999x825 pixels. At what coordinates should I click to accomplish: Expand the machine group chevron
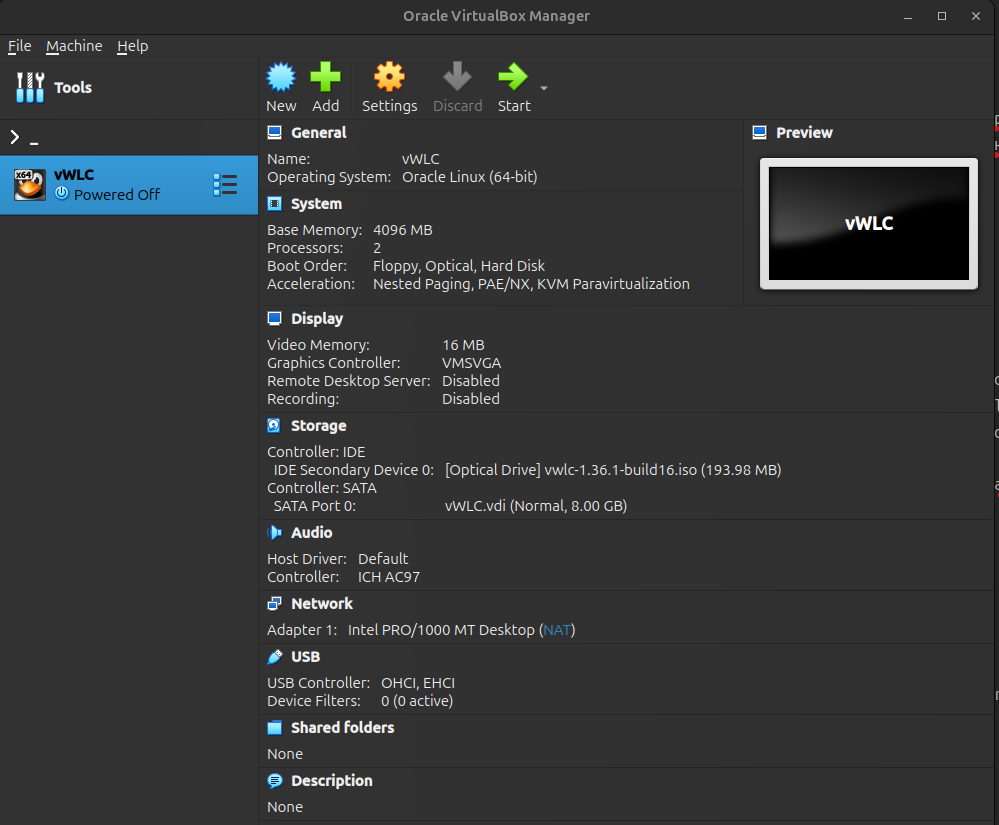(15, 137)
